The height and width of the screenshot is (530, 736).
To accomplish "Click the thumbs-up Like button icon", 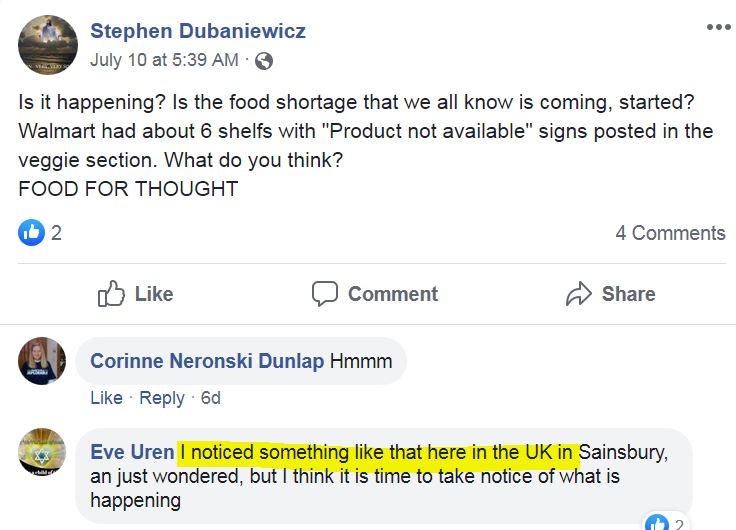I will click(x=111, y=294).
